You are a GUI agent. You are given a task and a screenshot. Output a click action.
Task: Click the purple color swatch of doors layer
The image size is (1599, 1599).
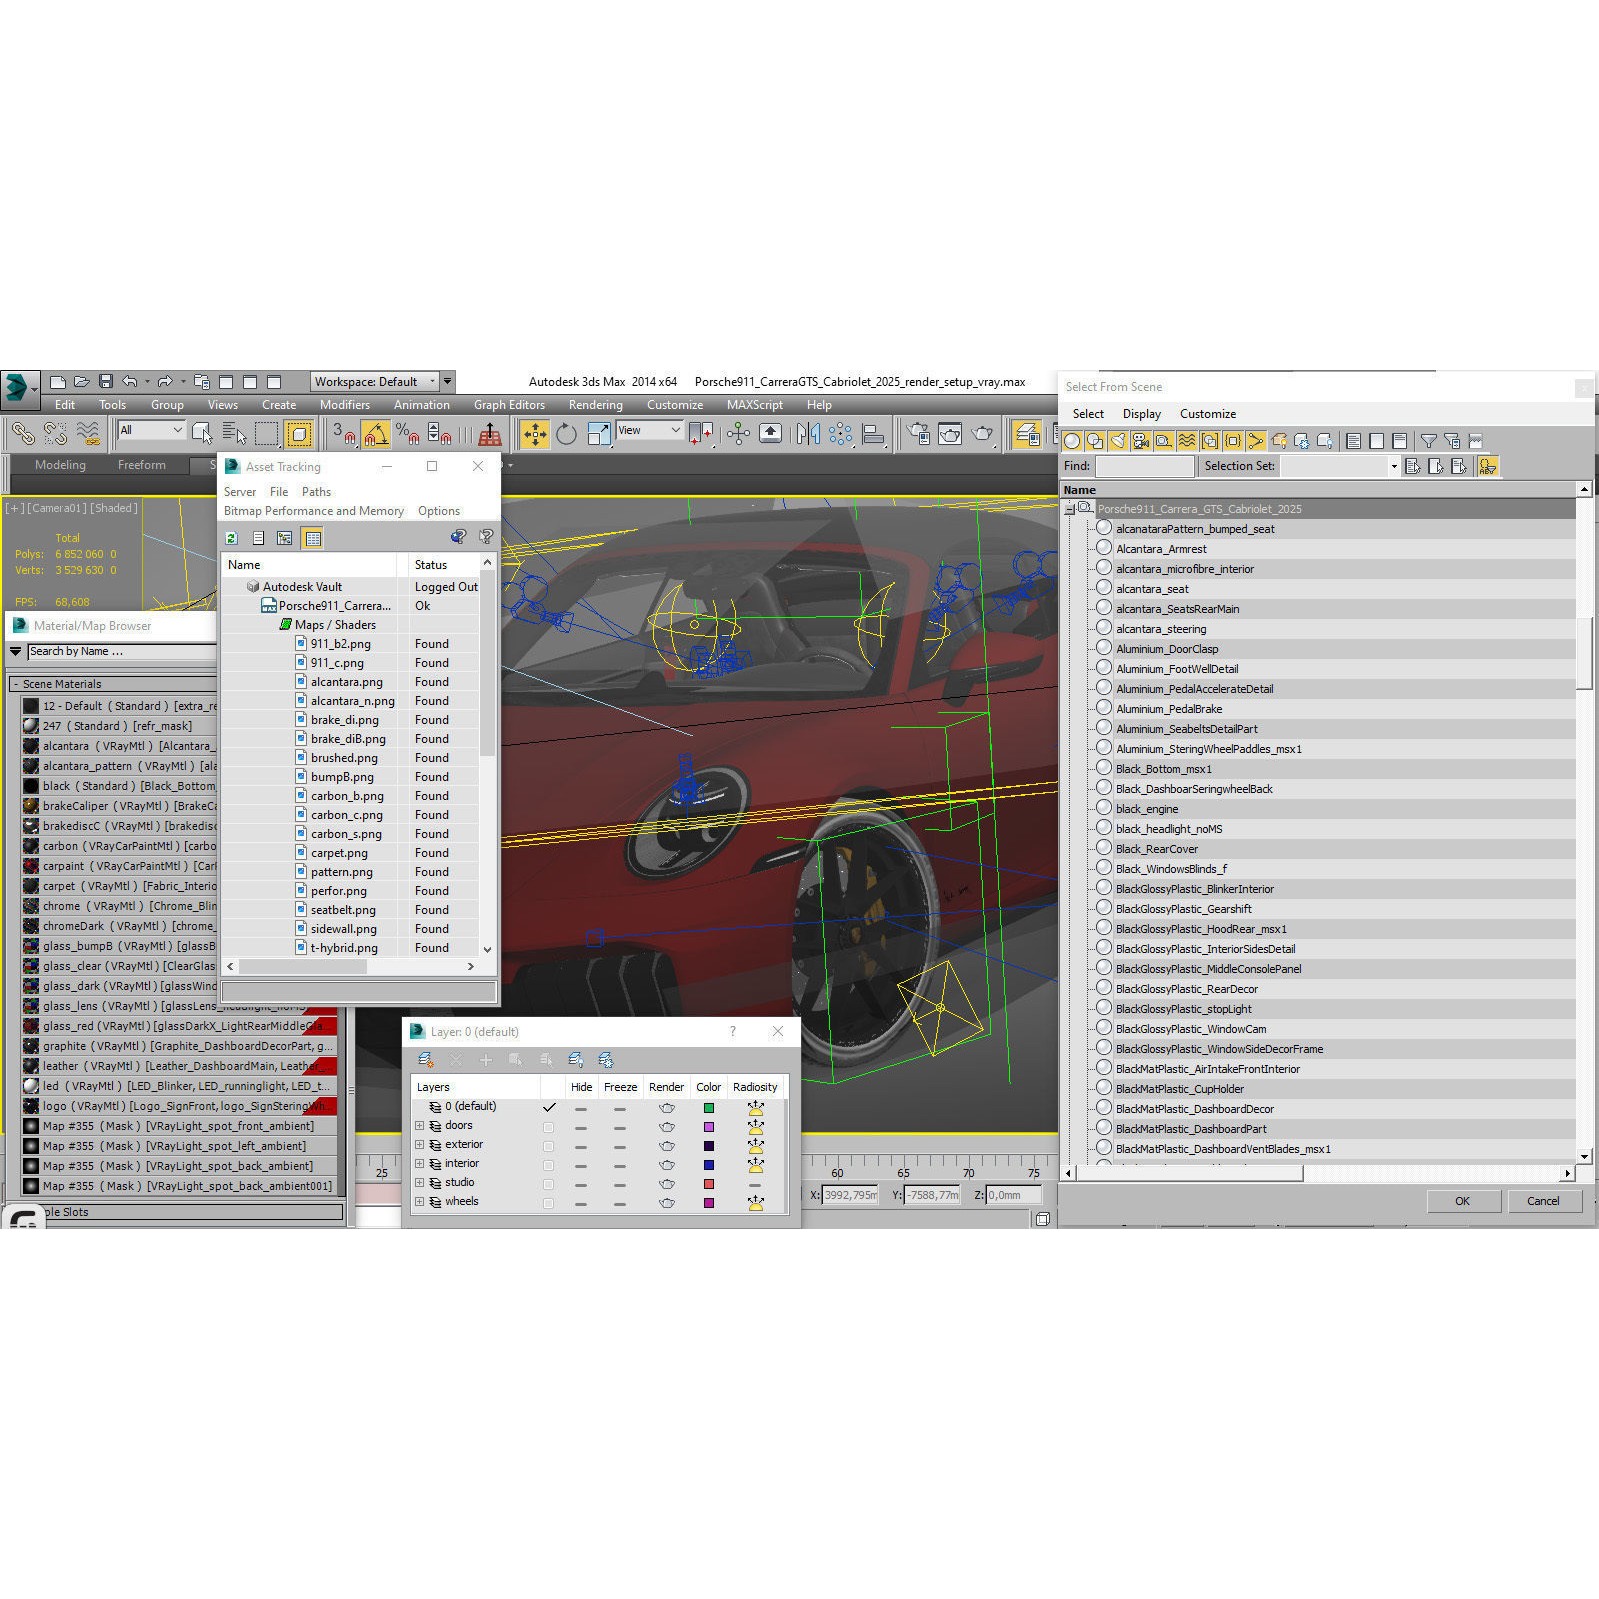point(709,1127)
